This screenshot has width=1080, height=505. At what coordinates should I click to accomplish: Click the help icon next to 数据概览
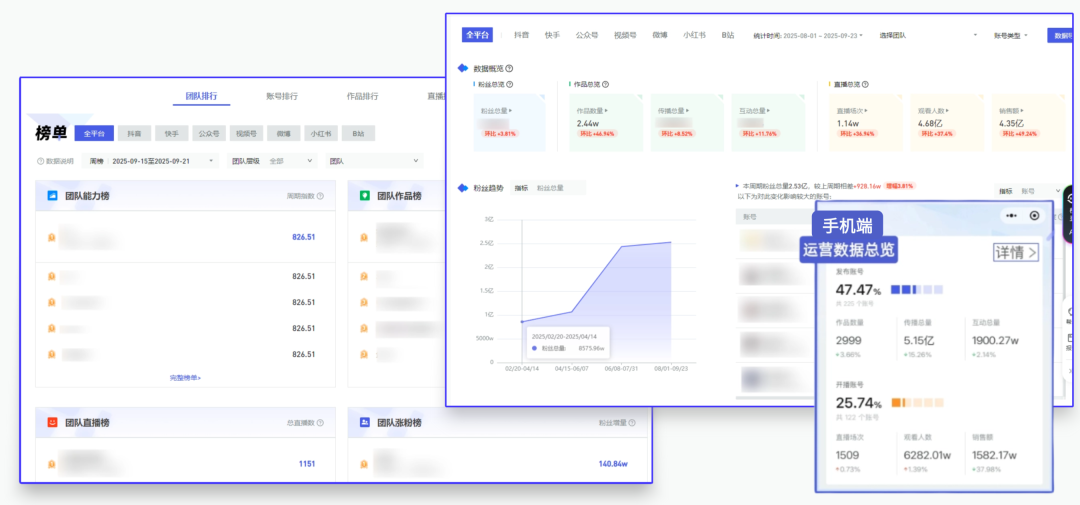point(509,68)
